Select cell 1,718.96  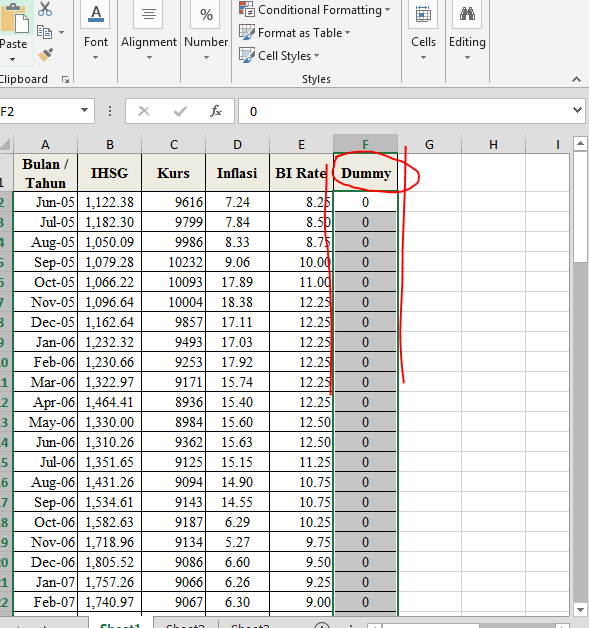109,542
